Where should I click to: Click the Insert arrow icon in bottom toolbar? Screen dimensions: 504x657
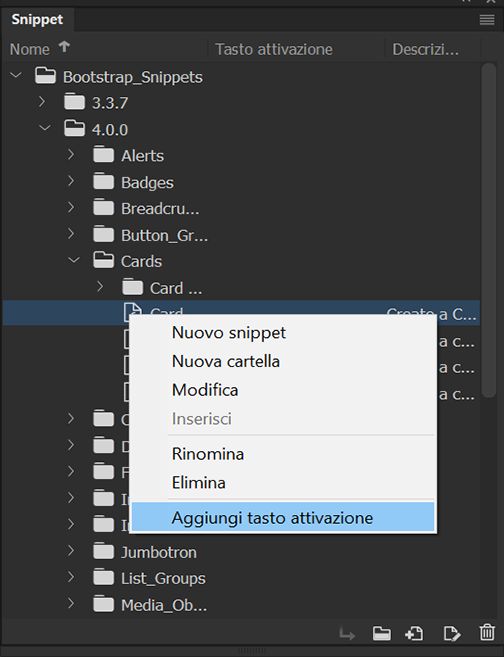346,634
